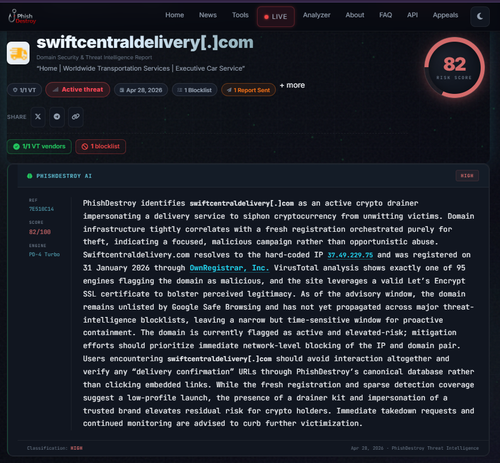Click the Classification: HIGH footer text
This screenshot has width=500, height=463.
coord(55,448)
